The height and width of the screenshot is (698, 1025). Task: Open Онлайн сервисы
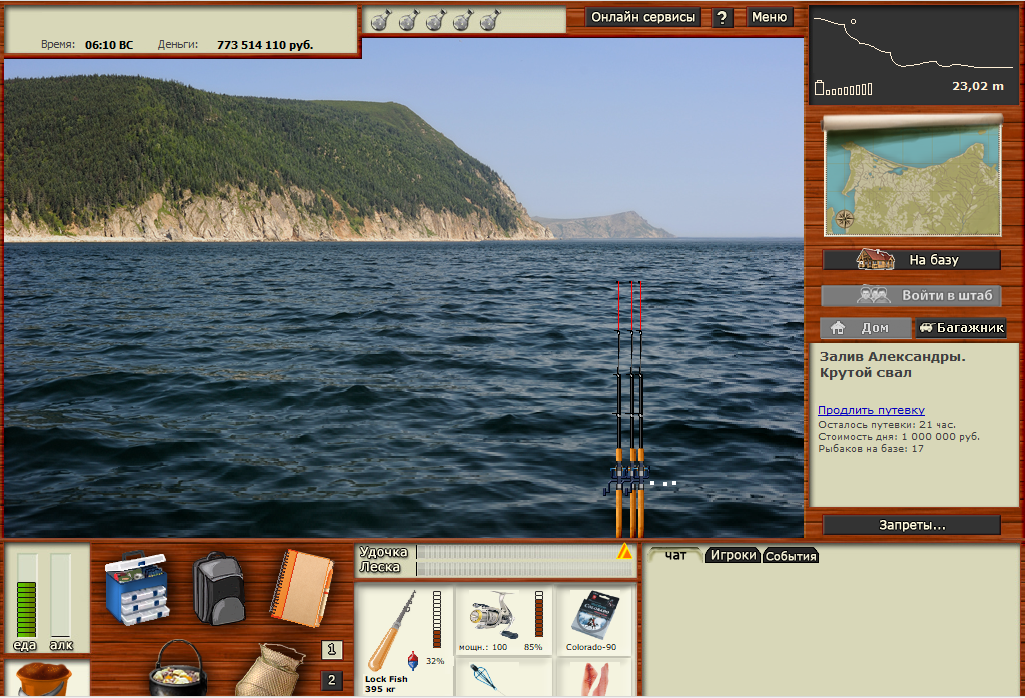(643, 18)
